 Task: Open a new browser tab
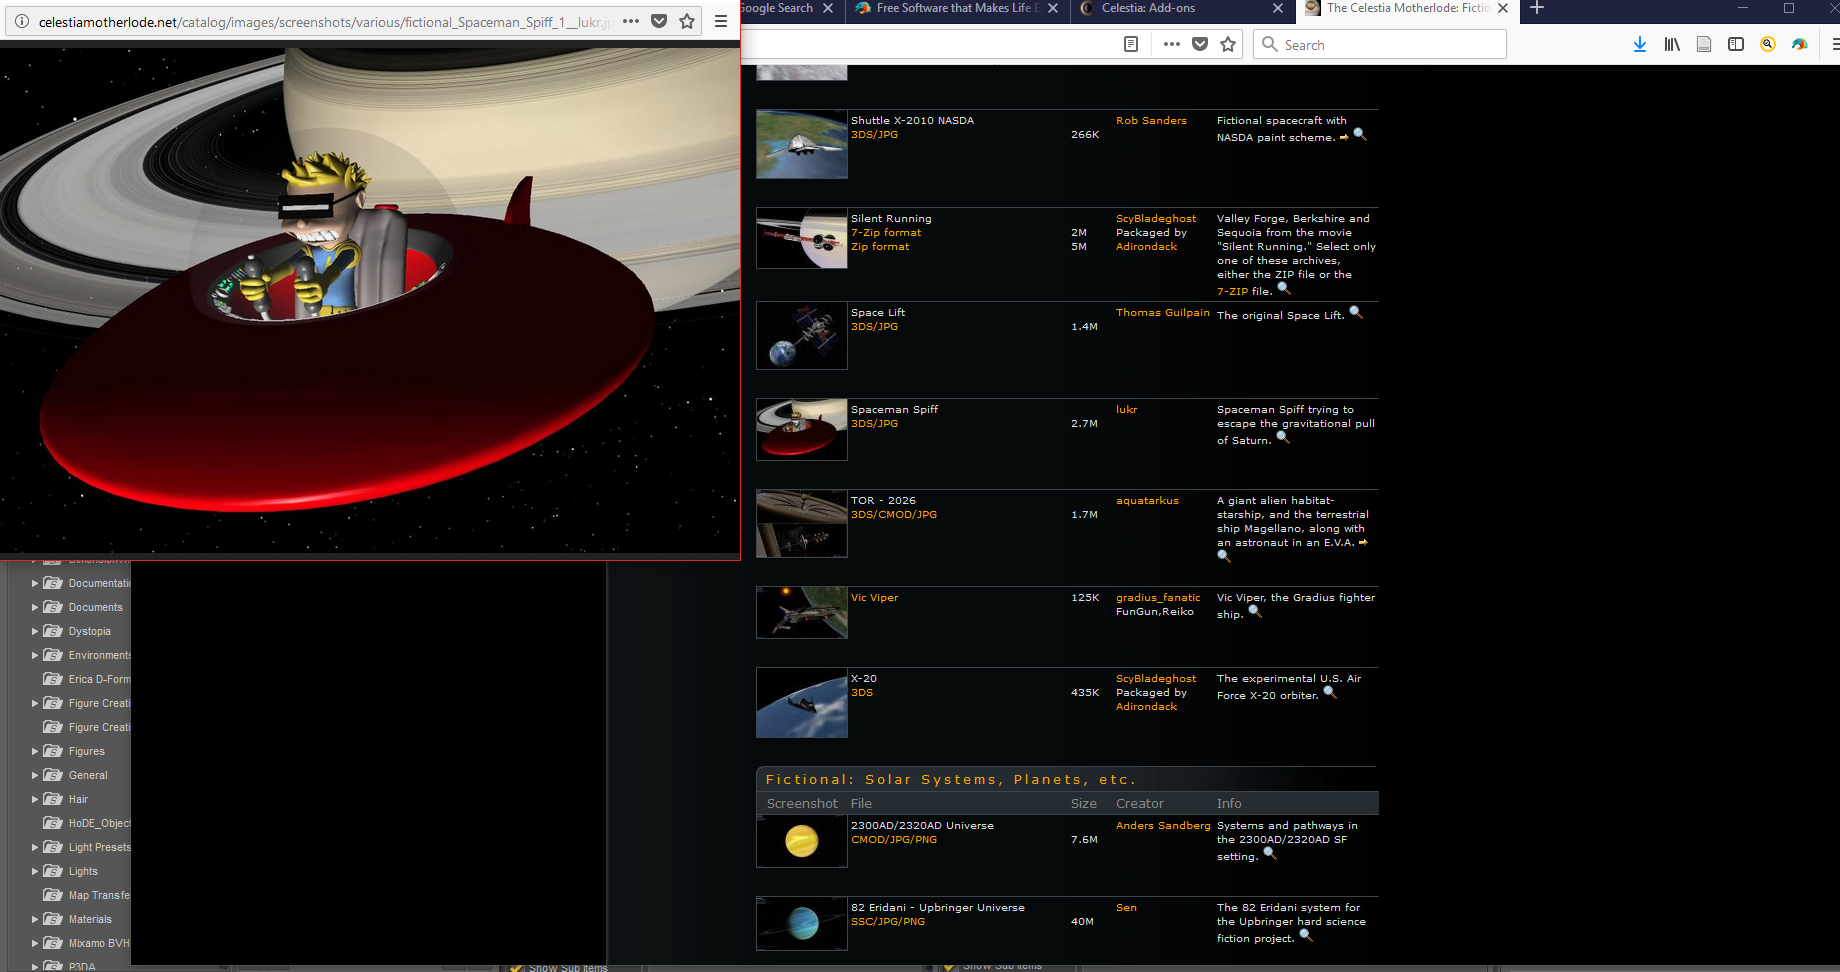click(x=1537, y=9)
